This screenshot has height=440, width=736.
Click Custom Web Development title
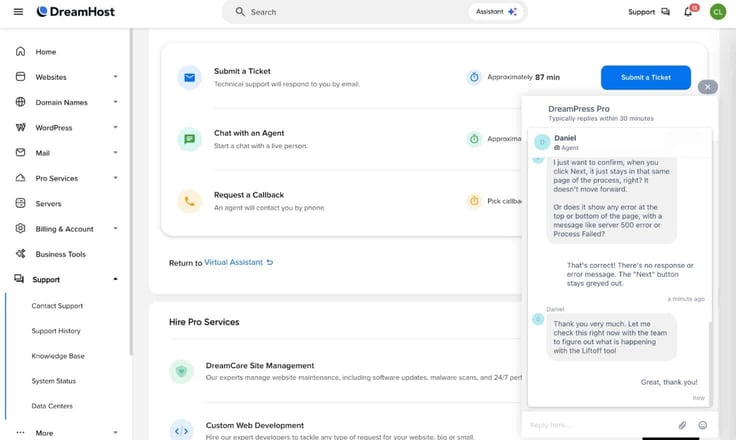point(255,425)
